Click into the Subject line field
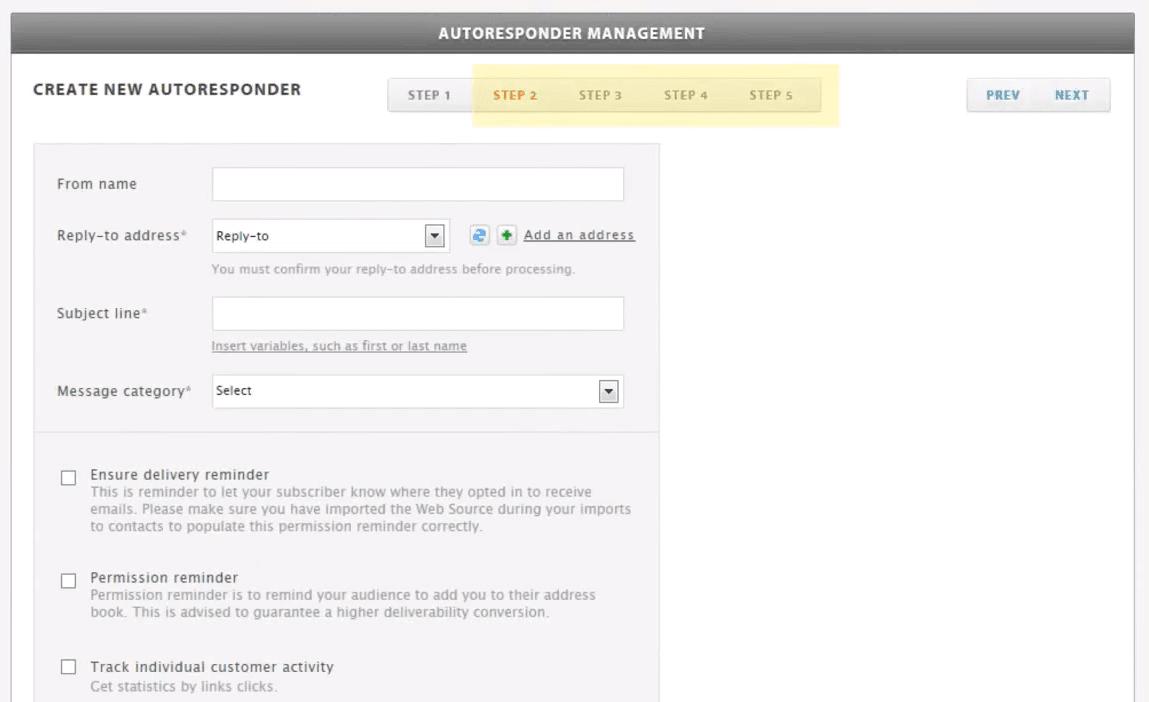This screenshot has height=702, width=1149. click(x=418, y=314)
